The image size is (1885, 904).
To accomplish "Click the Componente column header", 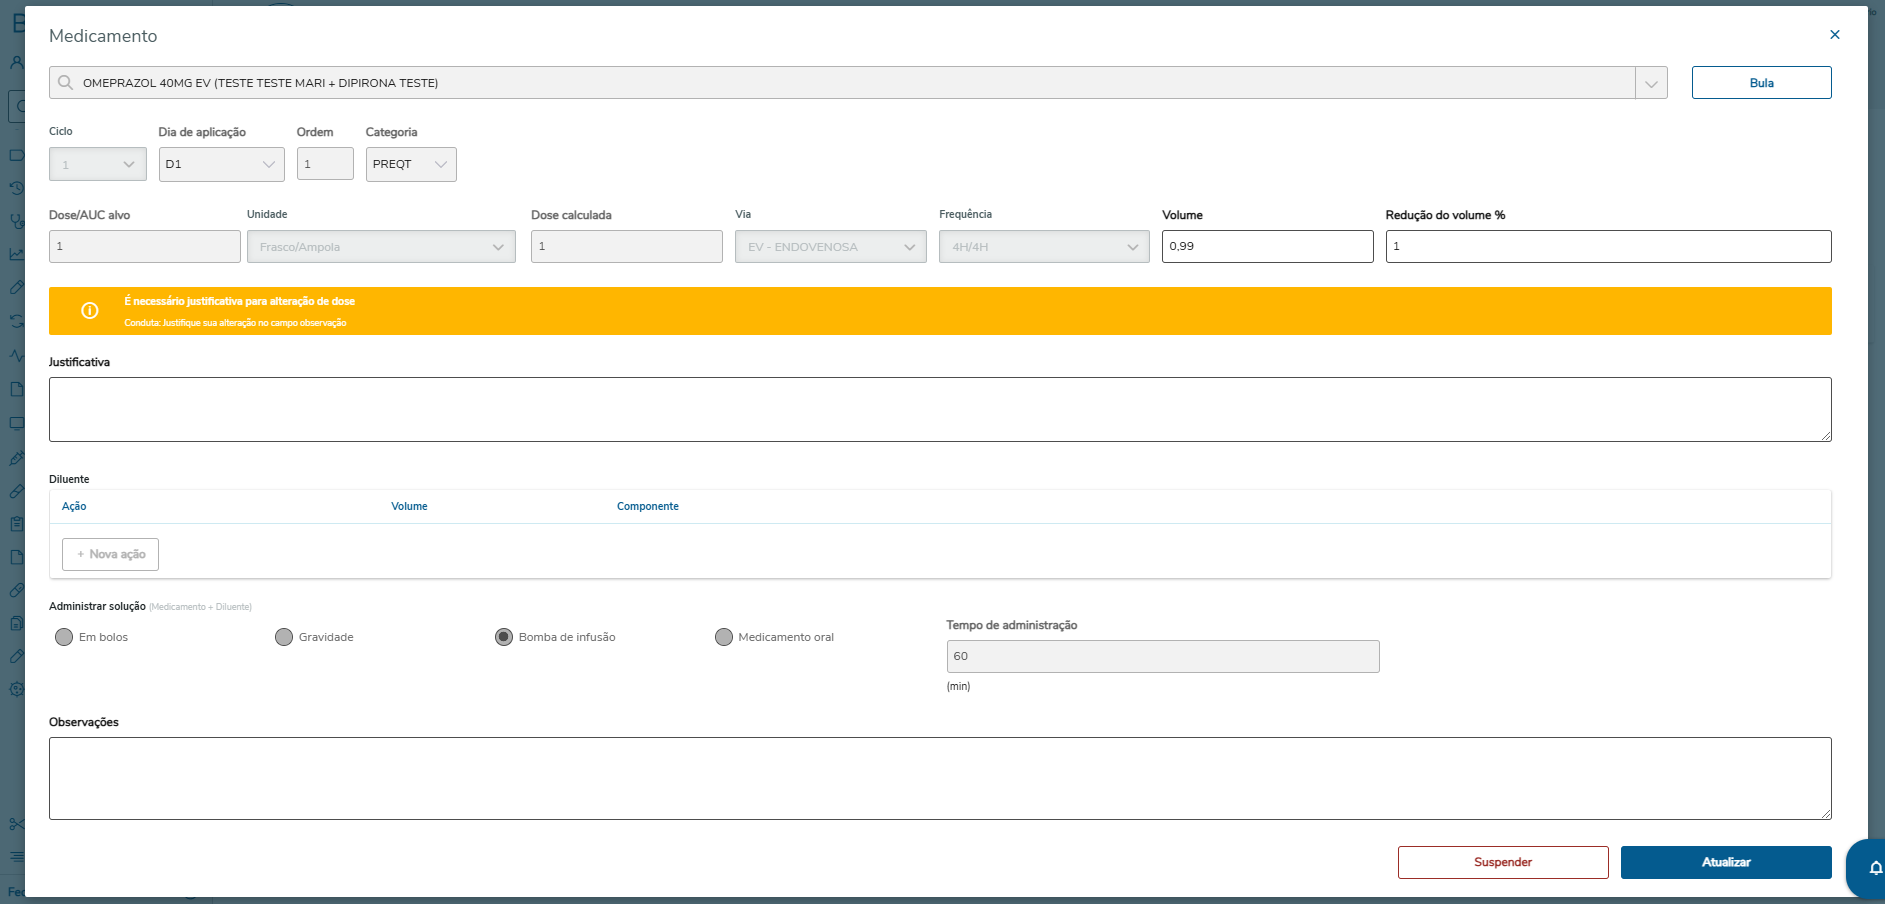I will 647,506.
